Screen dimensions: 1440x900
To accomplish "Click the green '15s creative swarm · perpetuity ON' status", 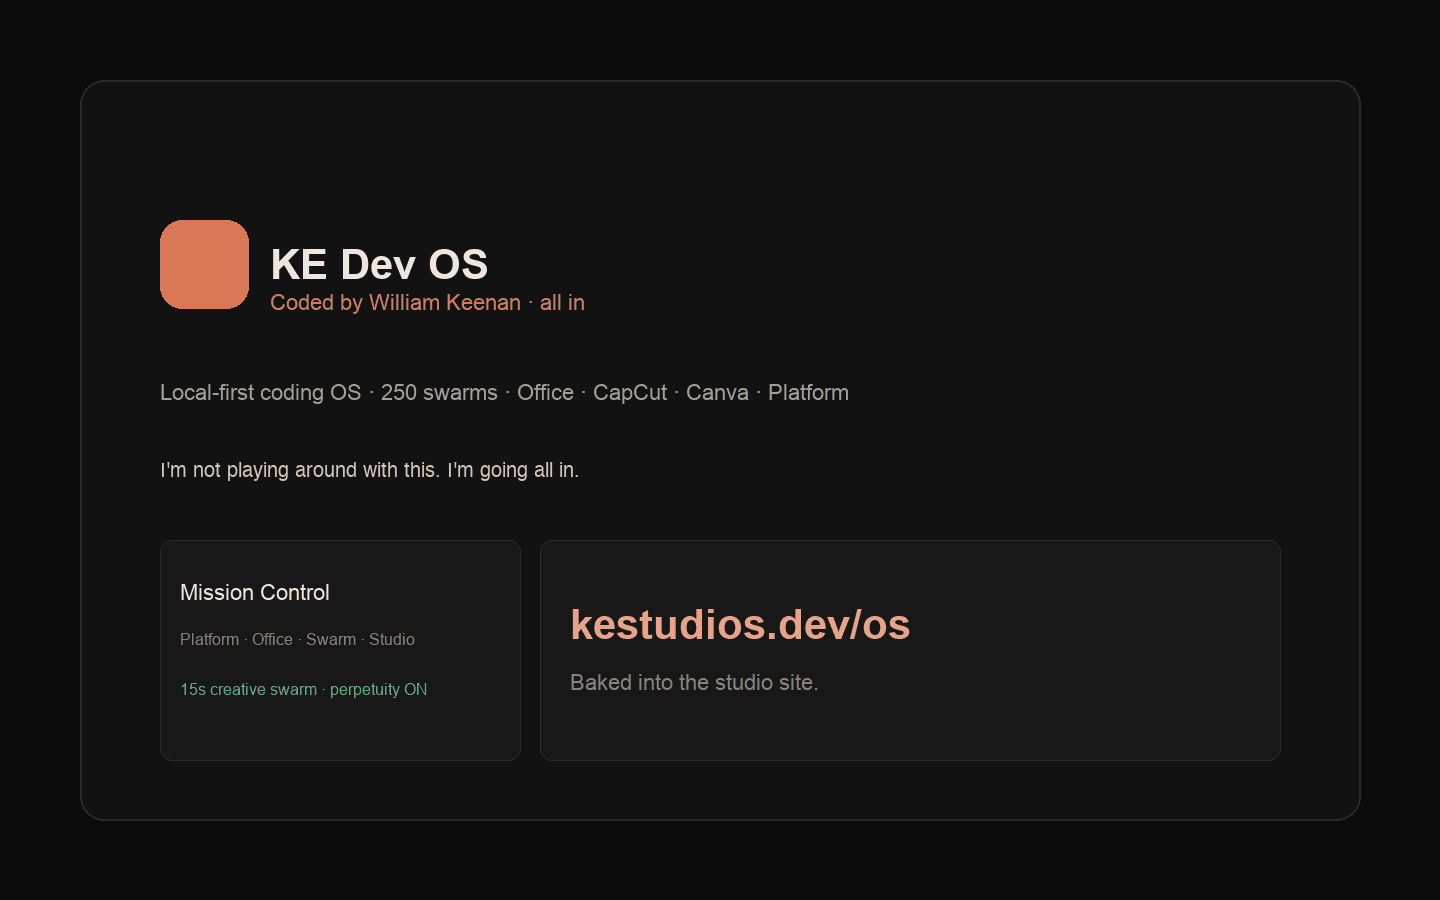I will (303, 689).
